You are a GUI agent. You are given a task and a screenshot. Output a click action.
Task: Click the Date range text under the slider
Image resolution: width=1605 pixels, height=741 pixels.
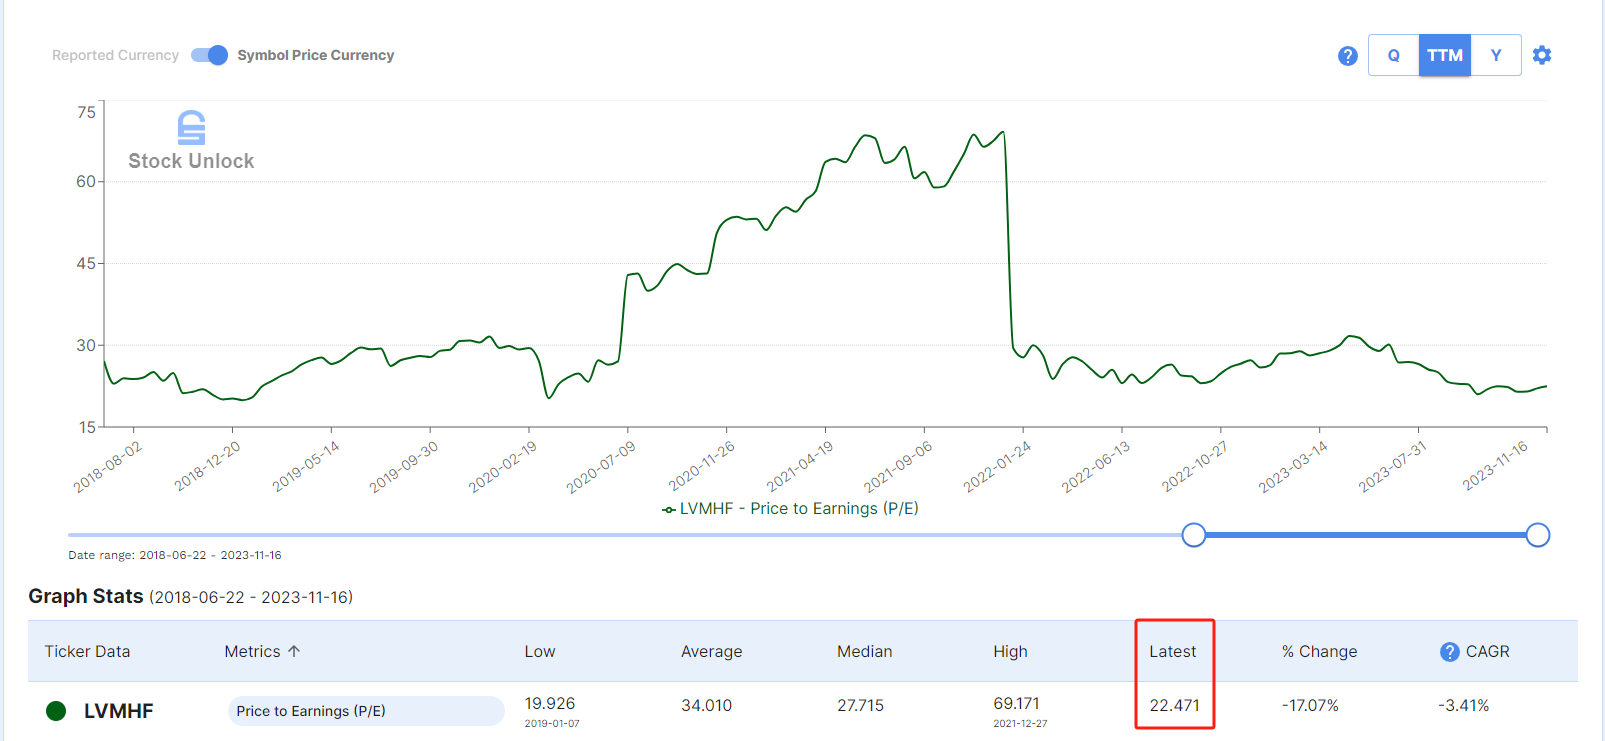pyautogui.click(x=175, y=555)
